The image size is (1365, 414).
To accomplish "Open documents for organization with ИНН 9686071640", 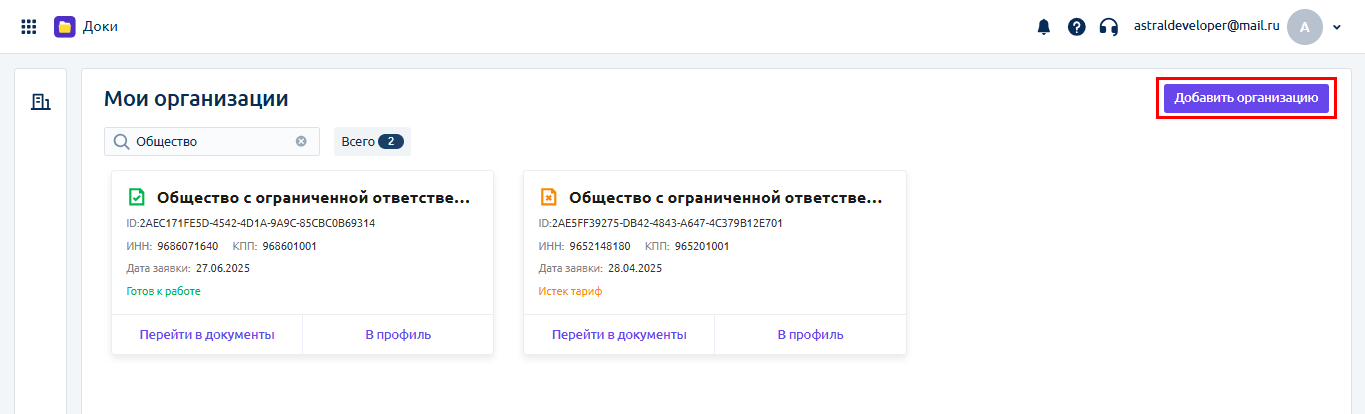I will coord(207,334).
